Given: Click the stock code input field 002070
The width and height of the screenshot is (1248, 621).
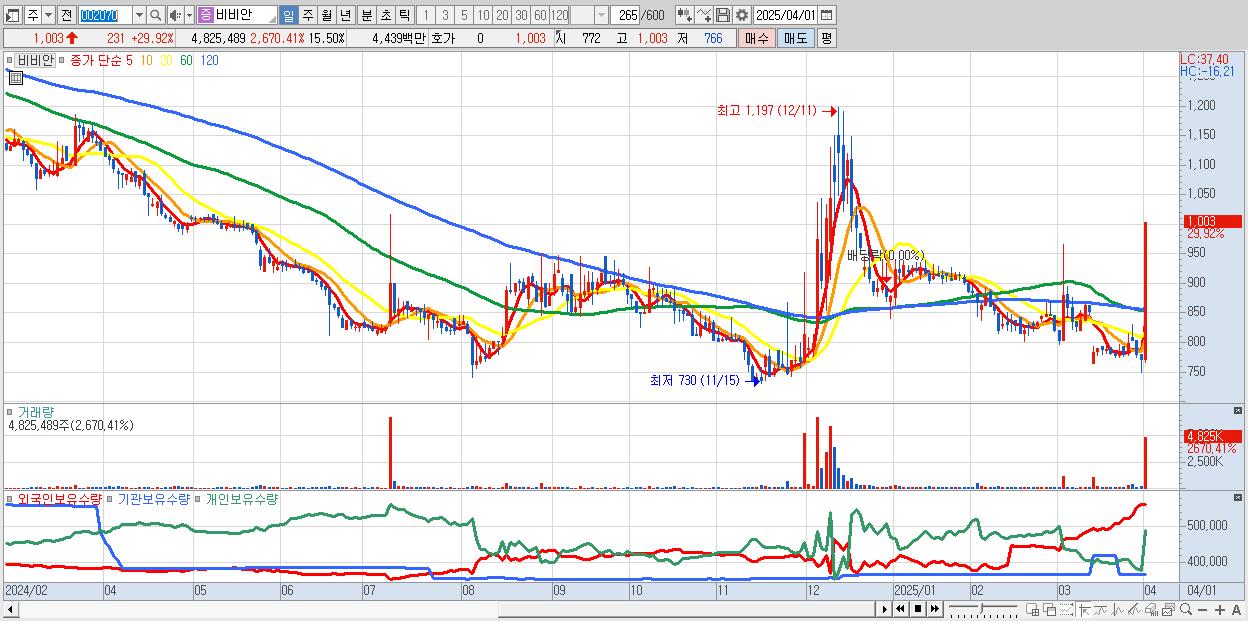Looking at the screenshot, I should point(105,15).
